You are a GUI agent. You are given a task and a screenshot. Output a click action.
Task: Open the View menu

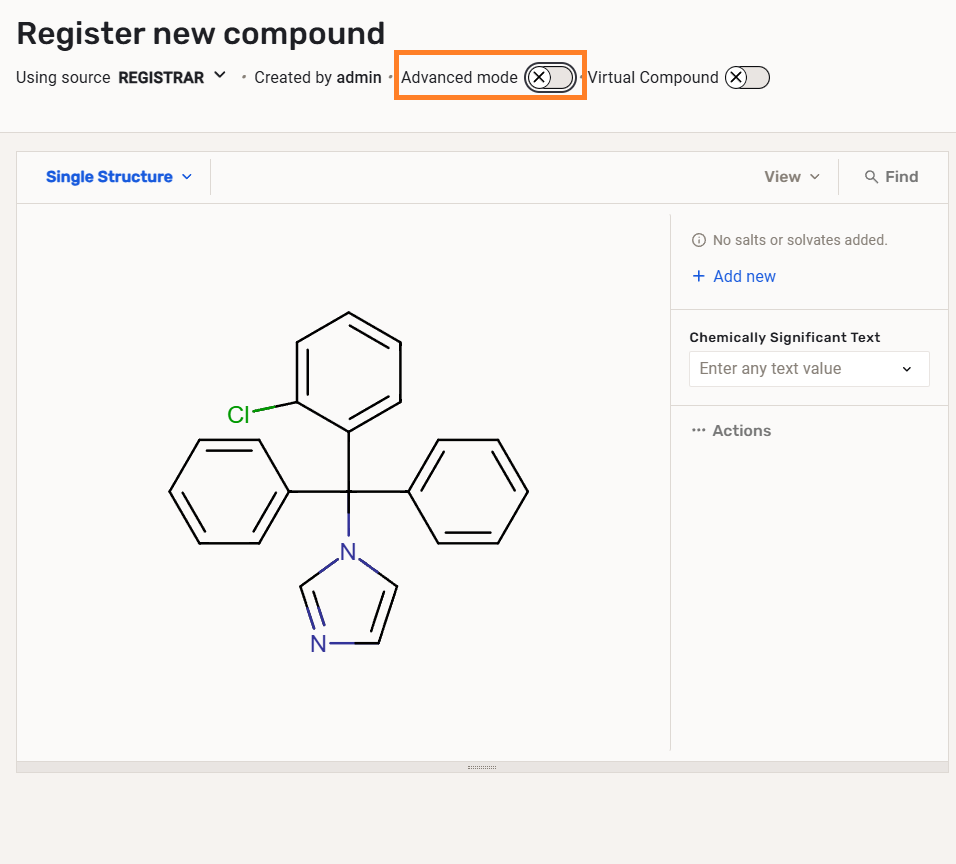point(791,177)
